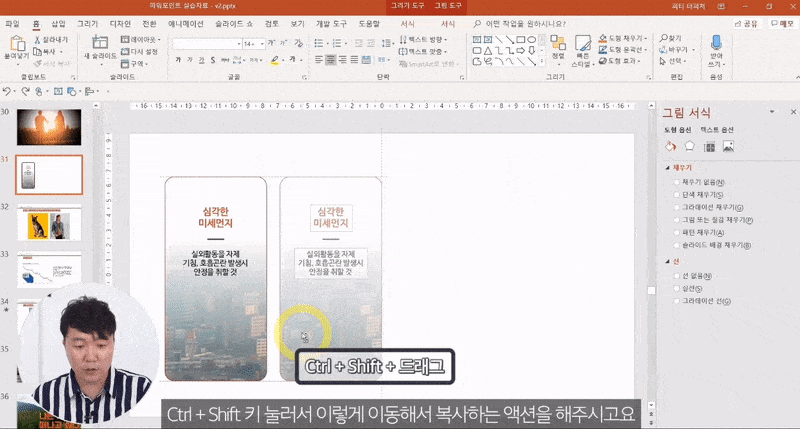Switch to the Insert (삽입) tab

coord(58,24)
